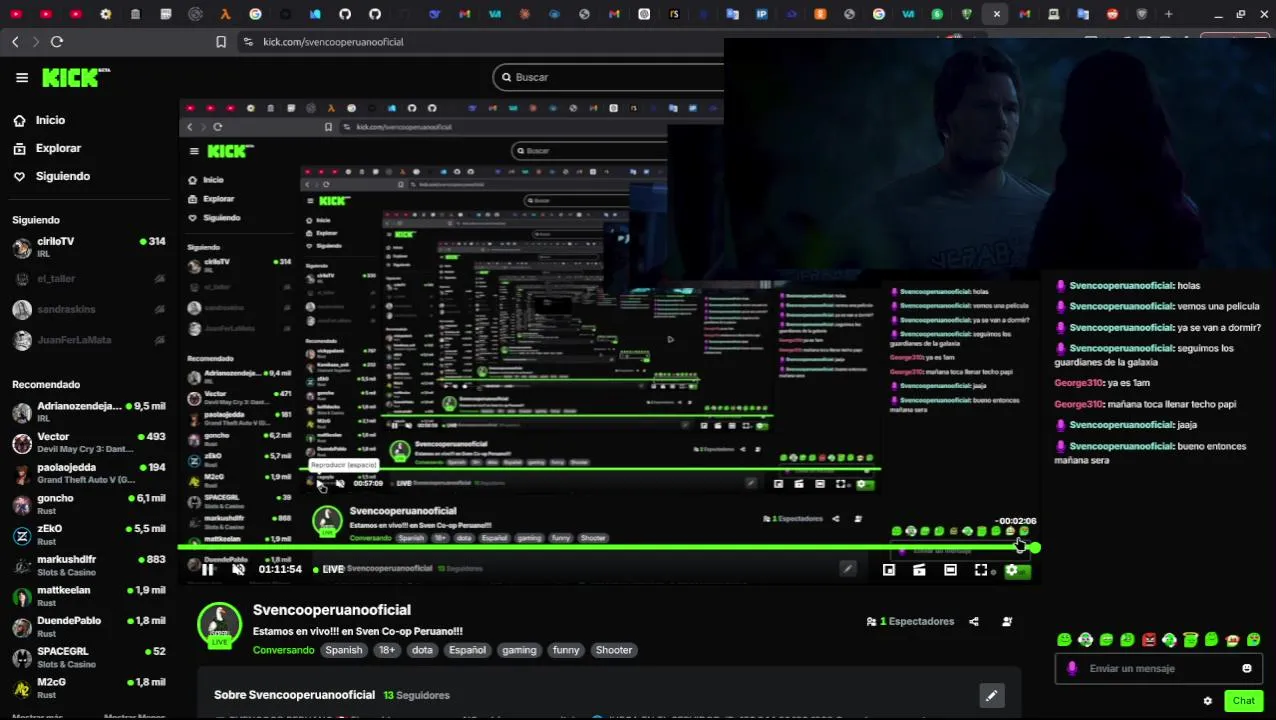The image size is (1276, 720).
Task: Open Vector Devil May Cry channel
Action: [88, 443]
